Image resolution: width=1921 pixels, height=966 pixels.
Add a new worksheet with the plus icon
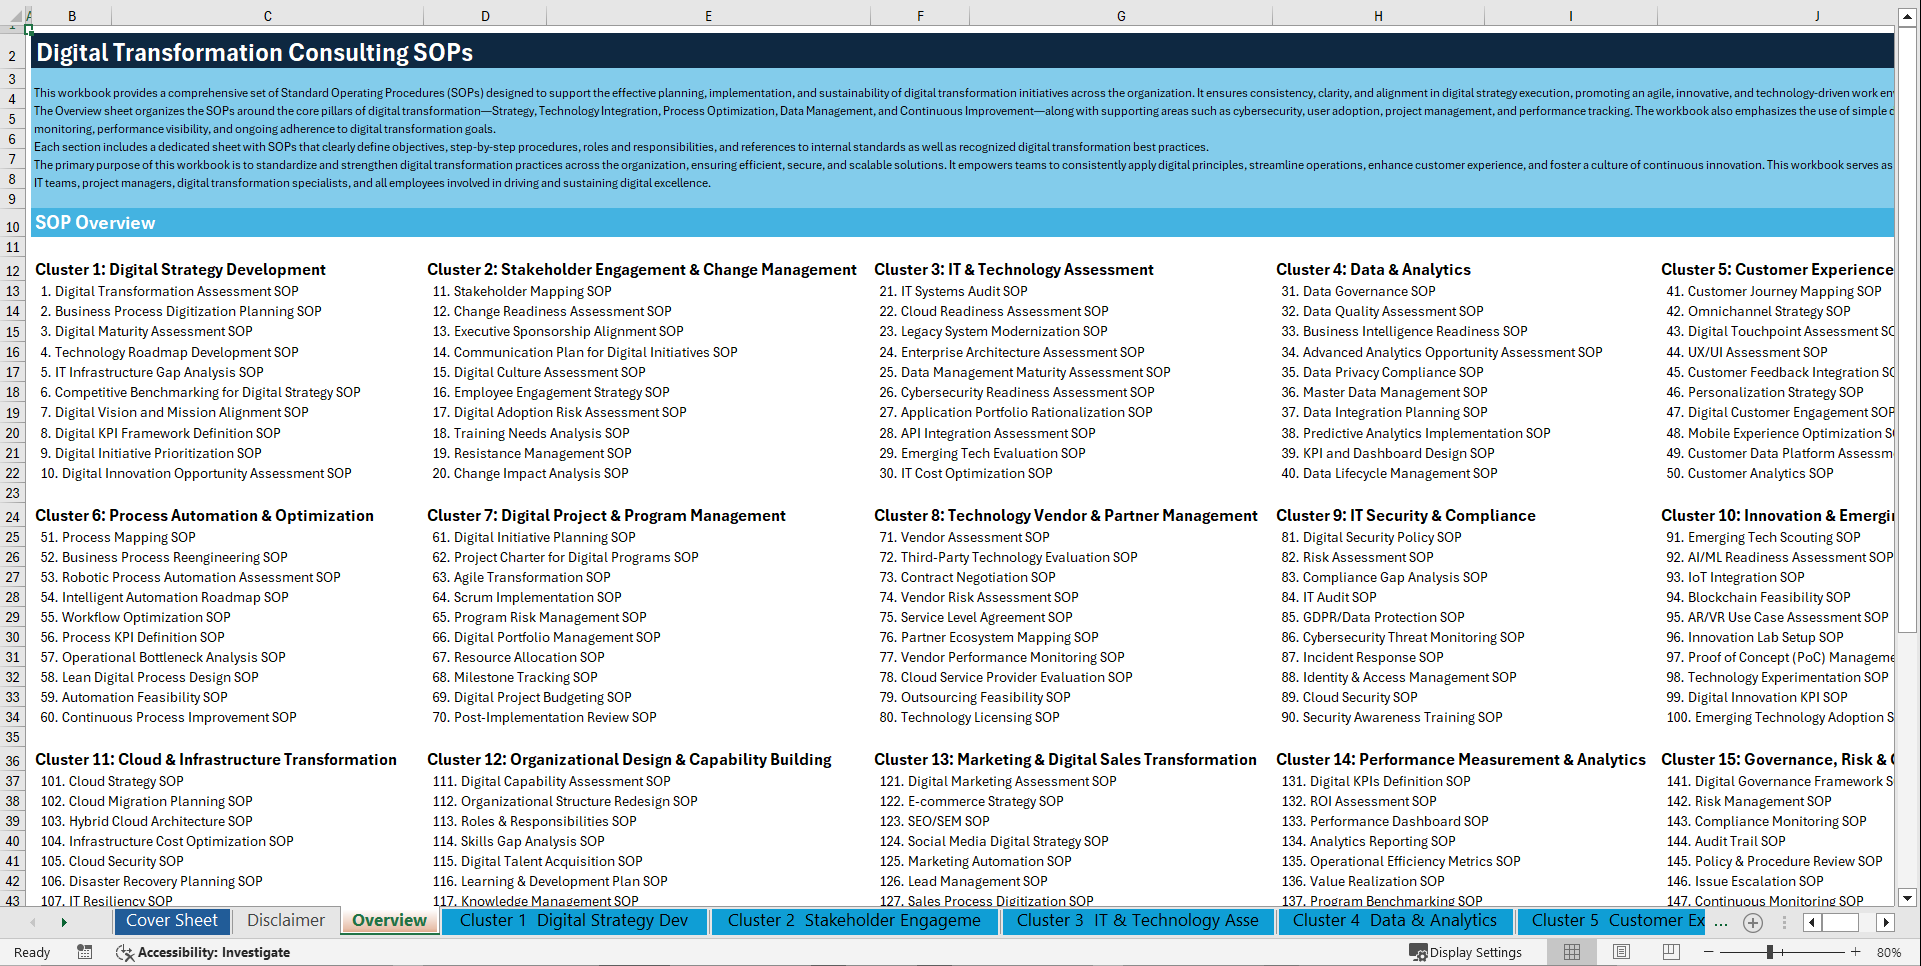(1752, 922)
